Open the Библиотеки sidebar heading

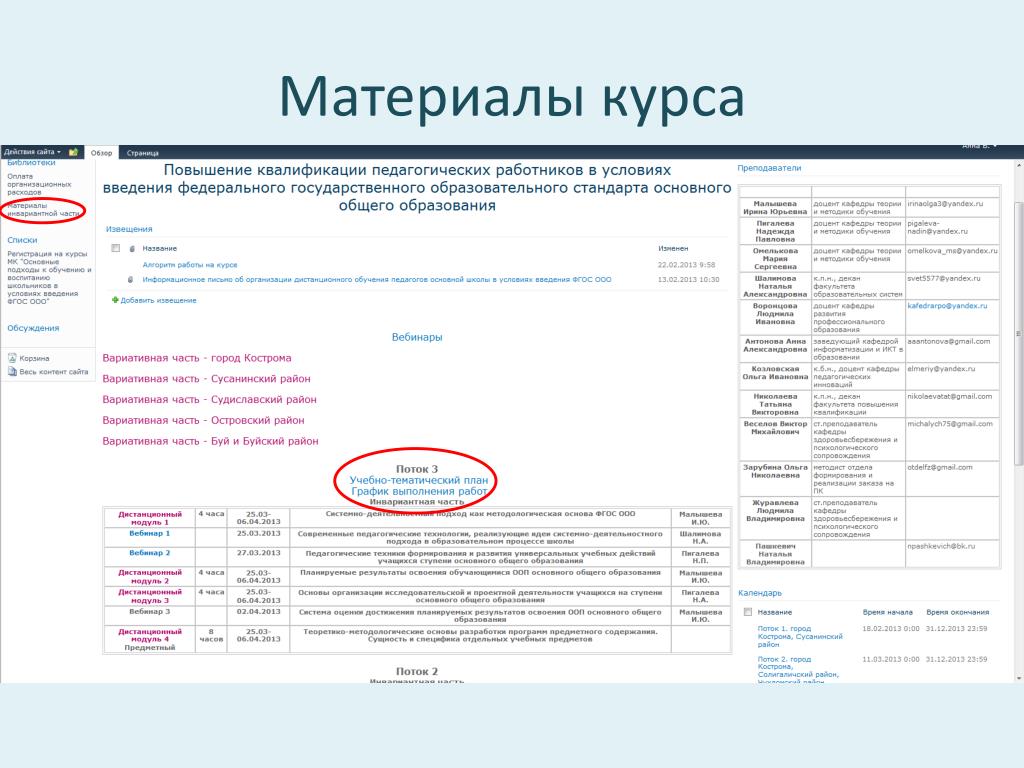(31, 163)
